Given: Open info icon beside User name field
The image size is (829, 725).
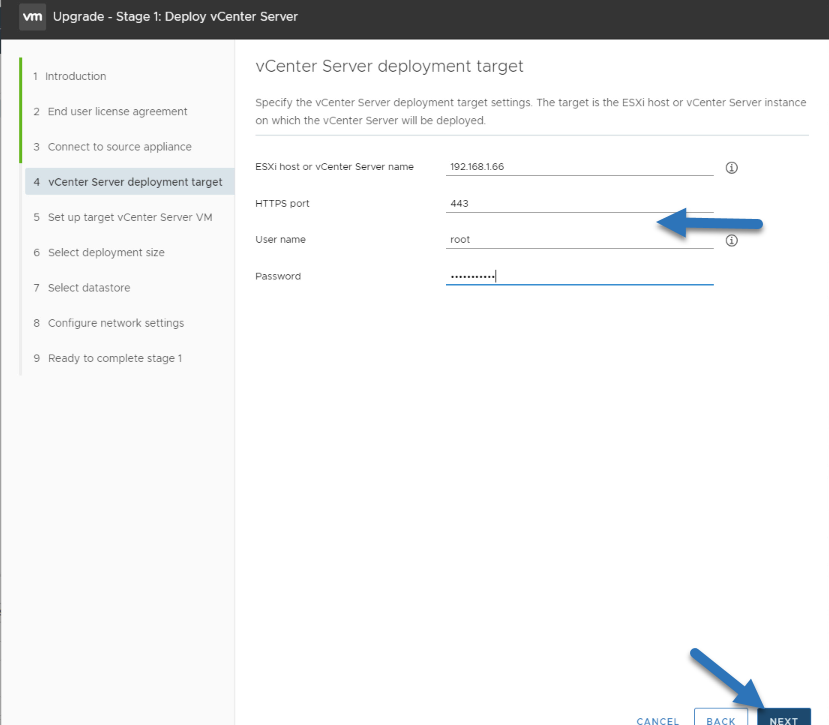Looking at the screenshot, I should pyautogui.click(x=731, y=241).
